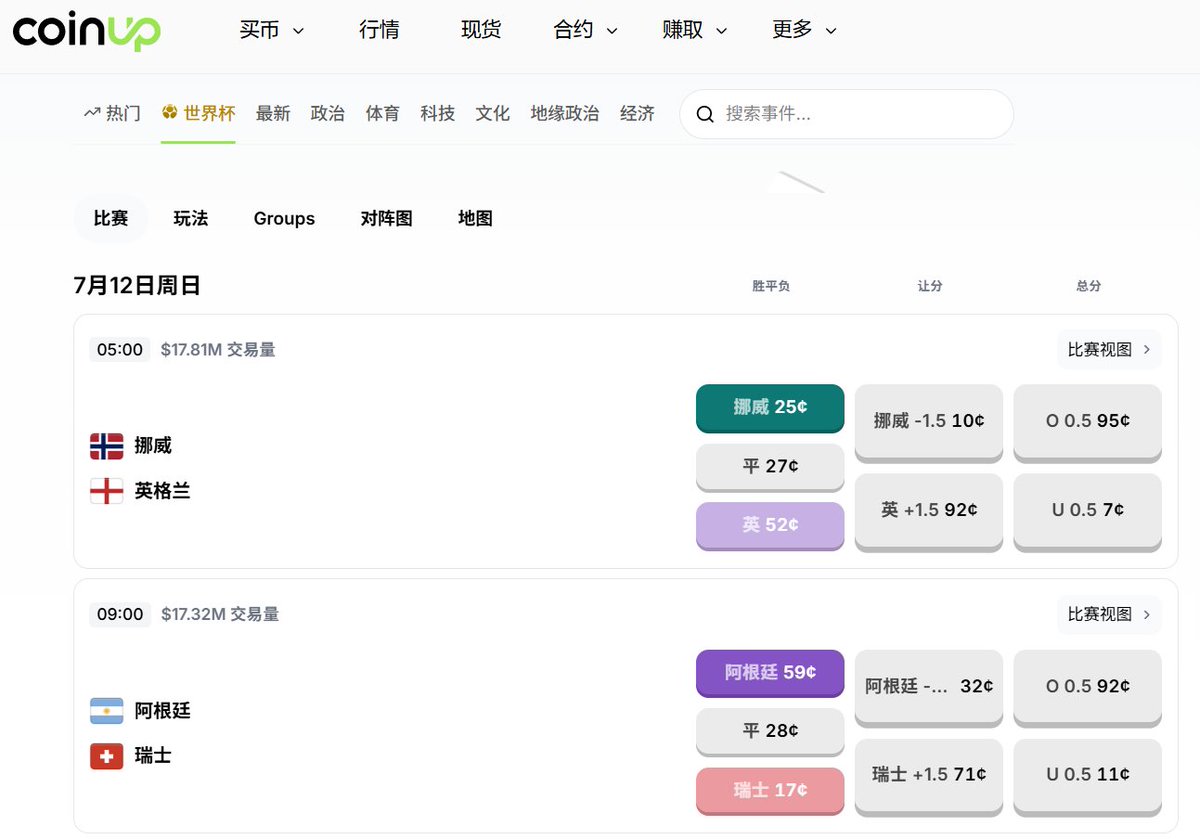The width and height of the screenshot is (1200, 839).
Task: Pick the O 0.5 95¢ total
Action: pos(1088,422)
